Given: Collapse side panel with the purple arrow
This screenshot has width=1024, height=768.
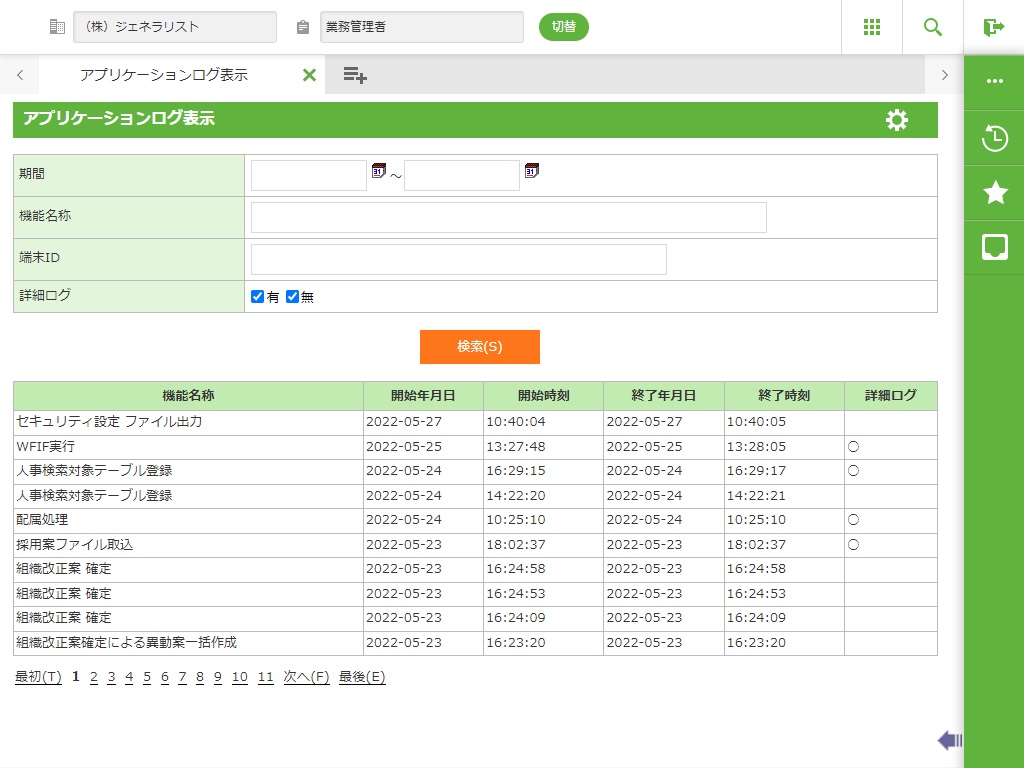Looking at the screenshot, I should 949,740.
